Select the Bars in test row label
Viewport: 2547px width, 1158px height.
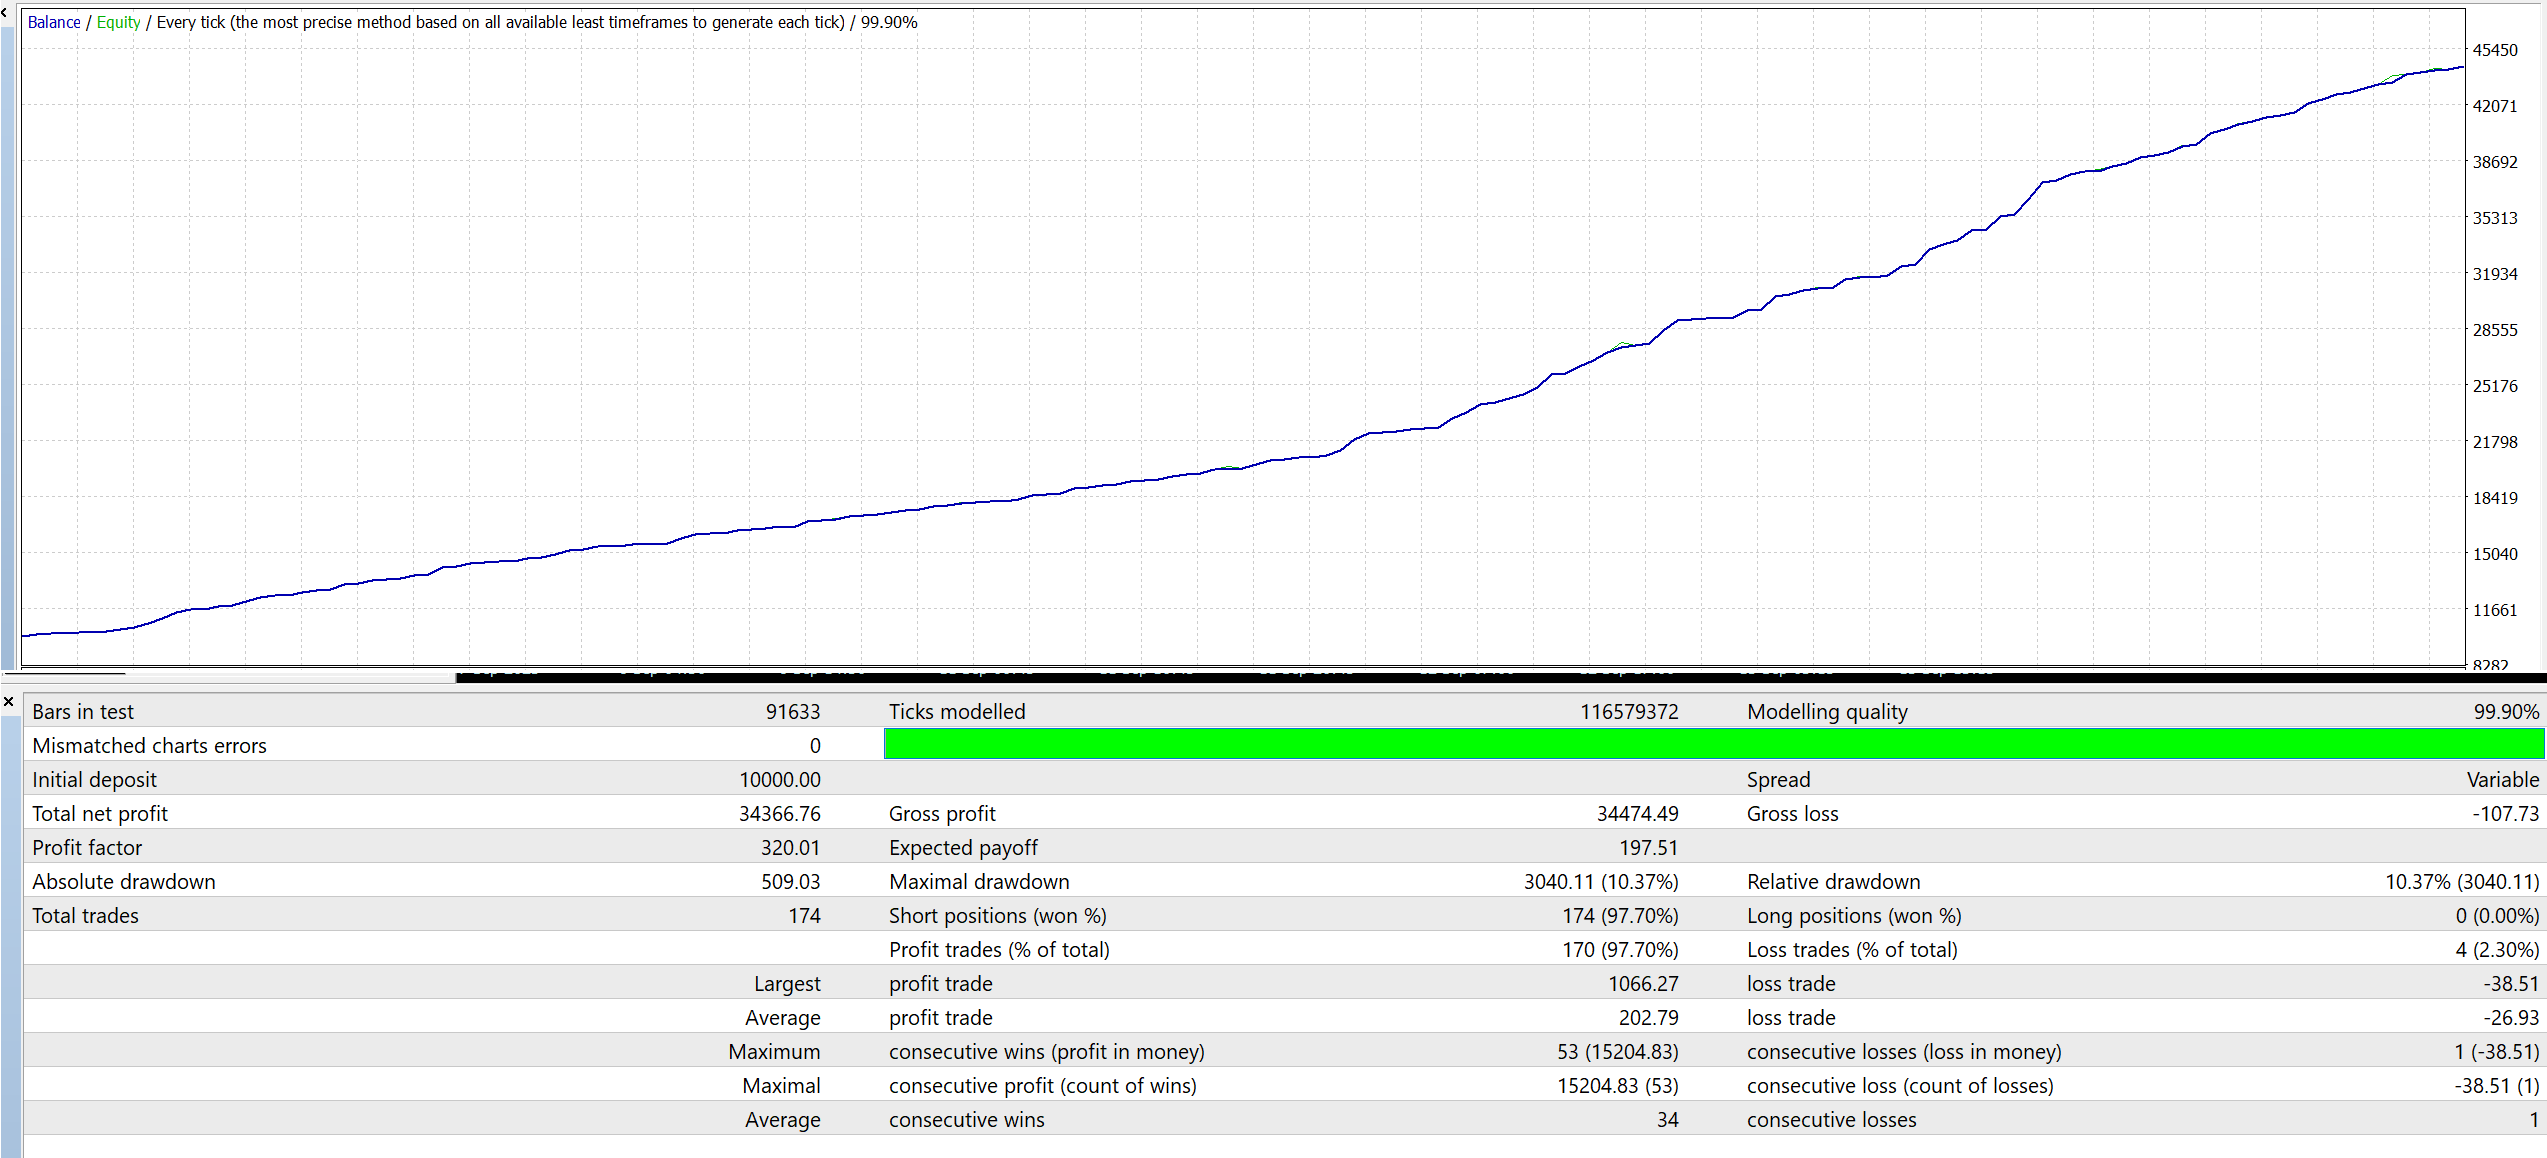[x=83, y=712]
